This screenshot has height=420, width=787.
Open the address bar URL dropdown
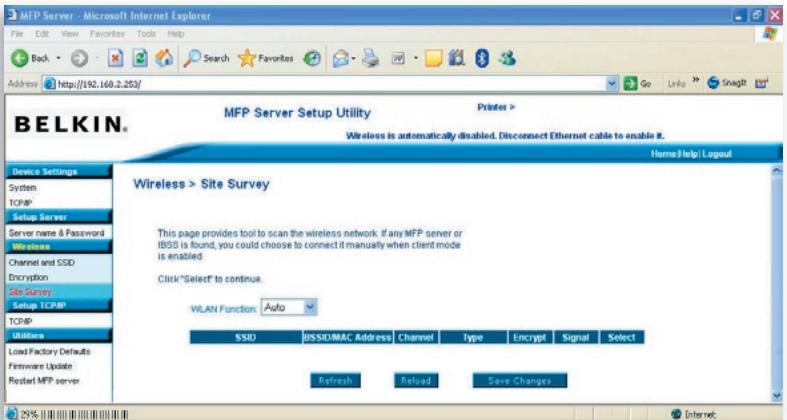tap(611, 84)
